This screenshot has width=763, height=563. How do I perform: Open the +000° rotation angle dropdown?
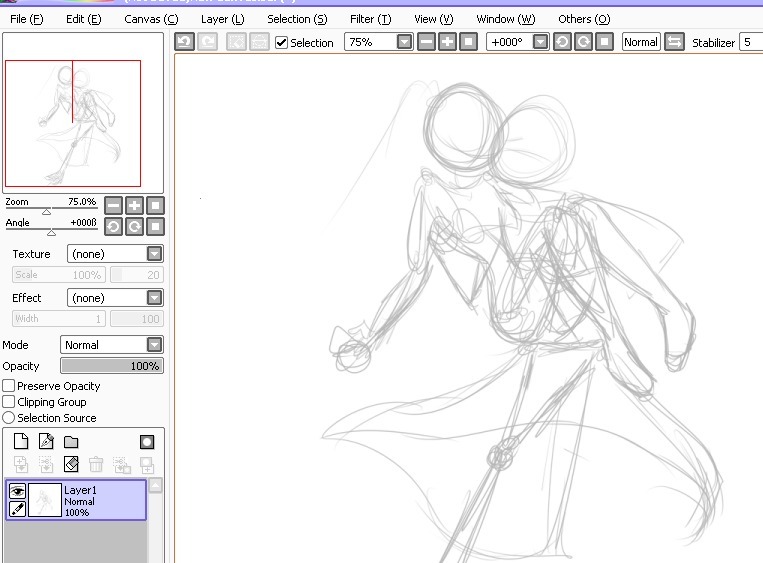540,42
